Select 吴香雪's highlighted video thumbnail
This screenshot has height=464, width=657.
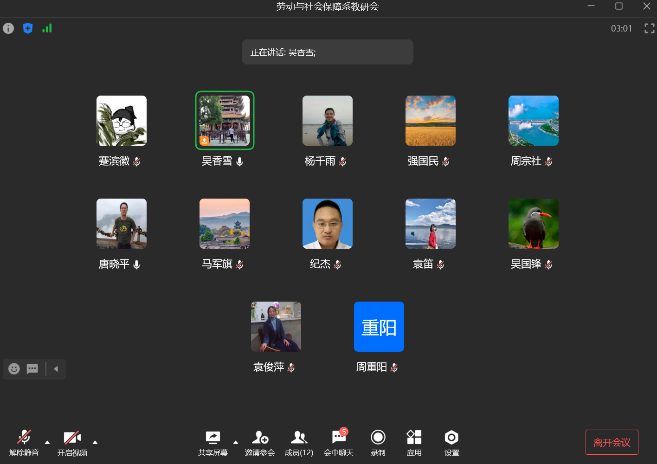[x=224, y=120]
